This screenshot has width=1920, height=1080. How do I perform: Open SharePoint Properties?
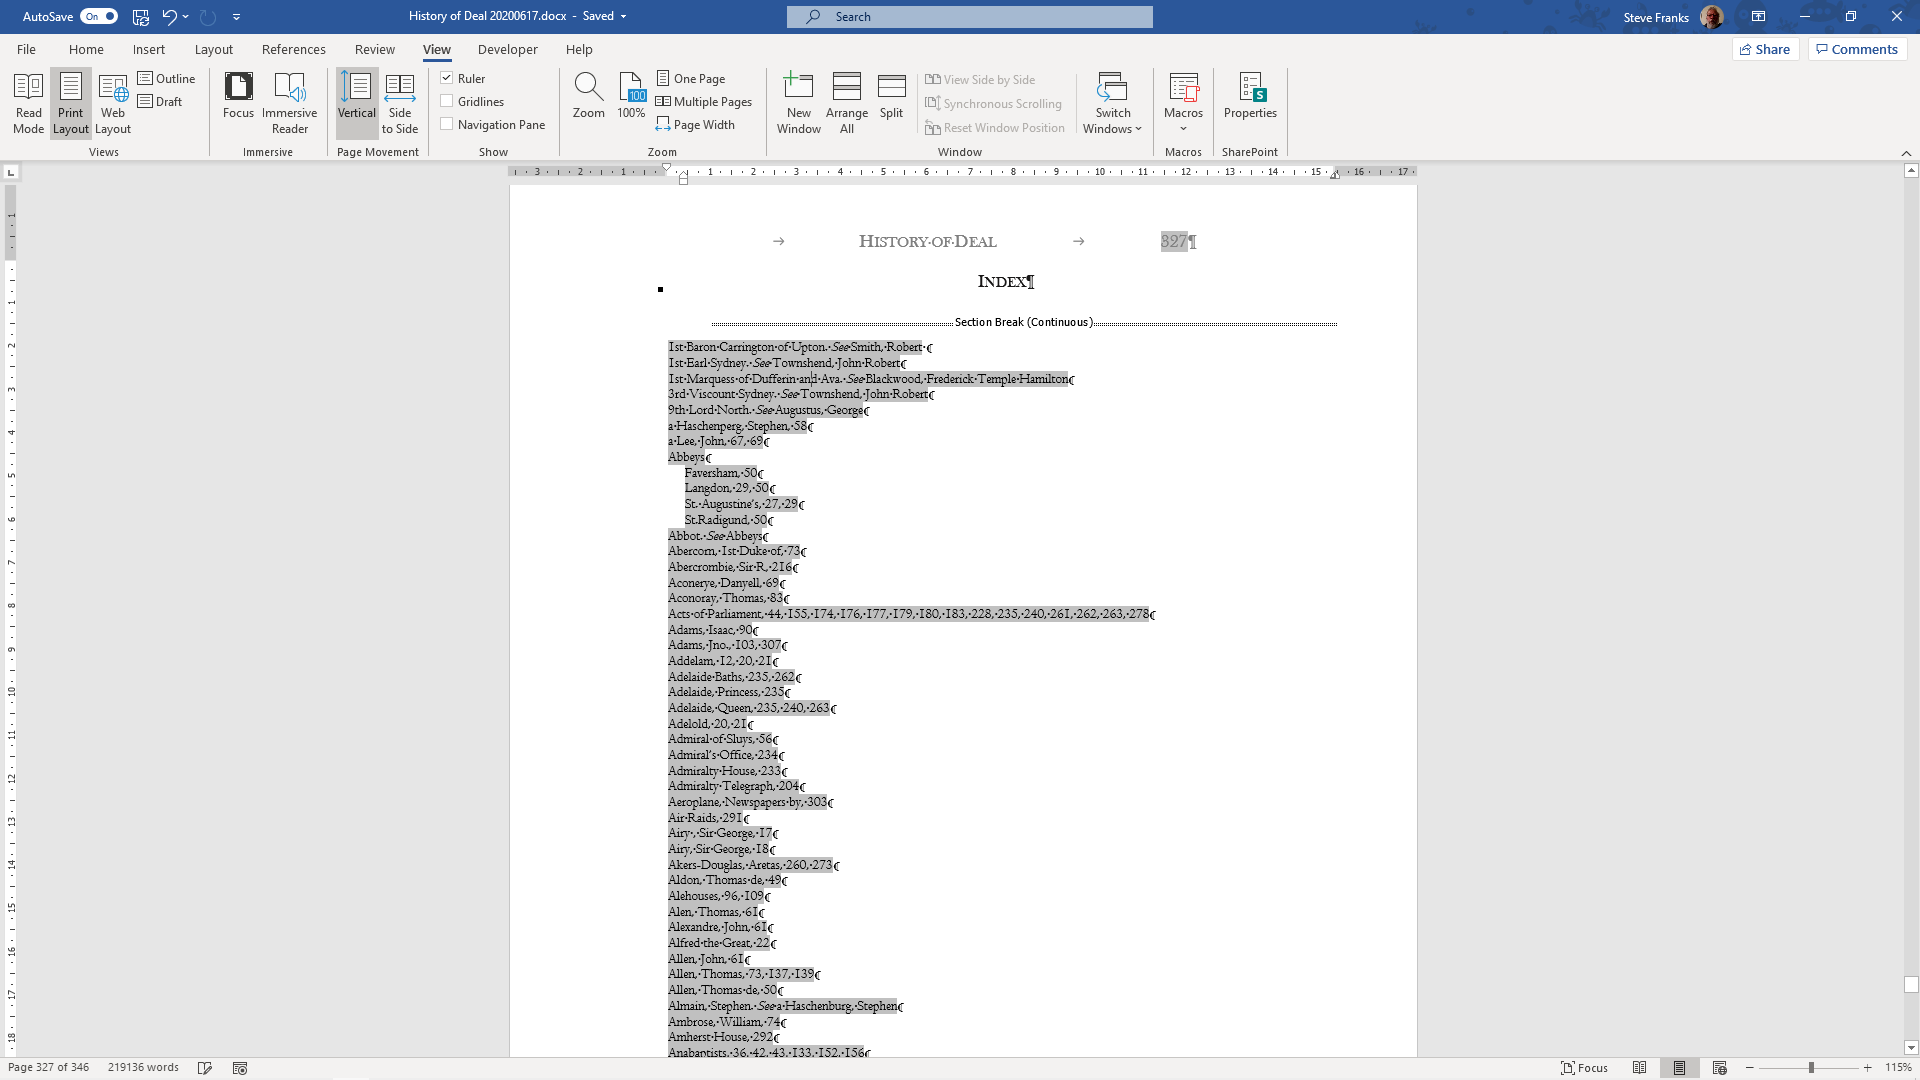coord(1250,96)
